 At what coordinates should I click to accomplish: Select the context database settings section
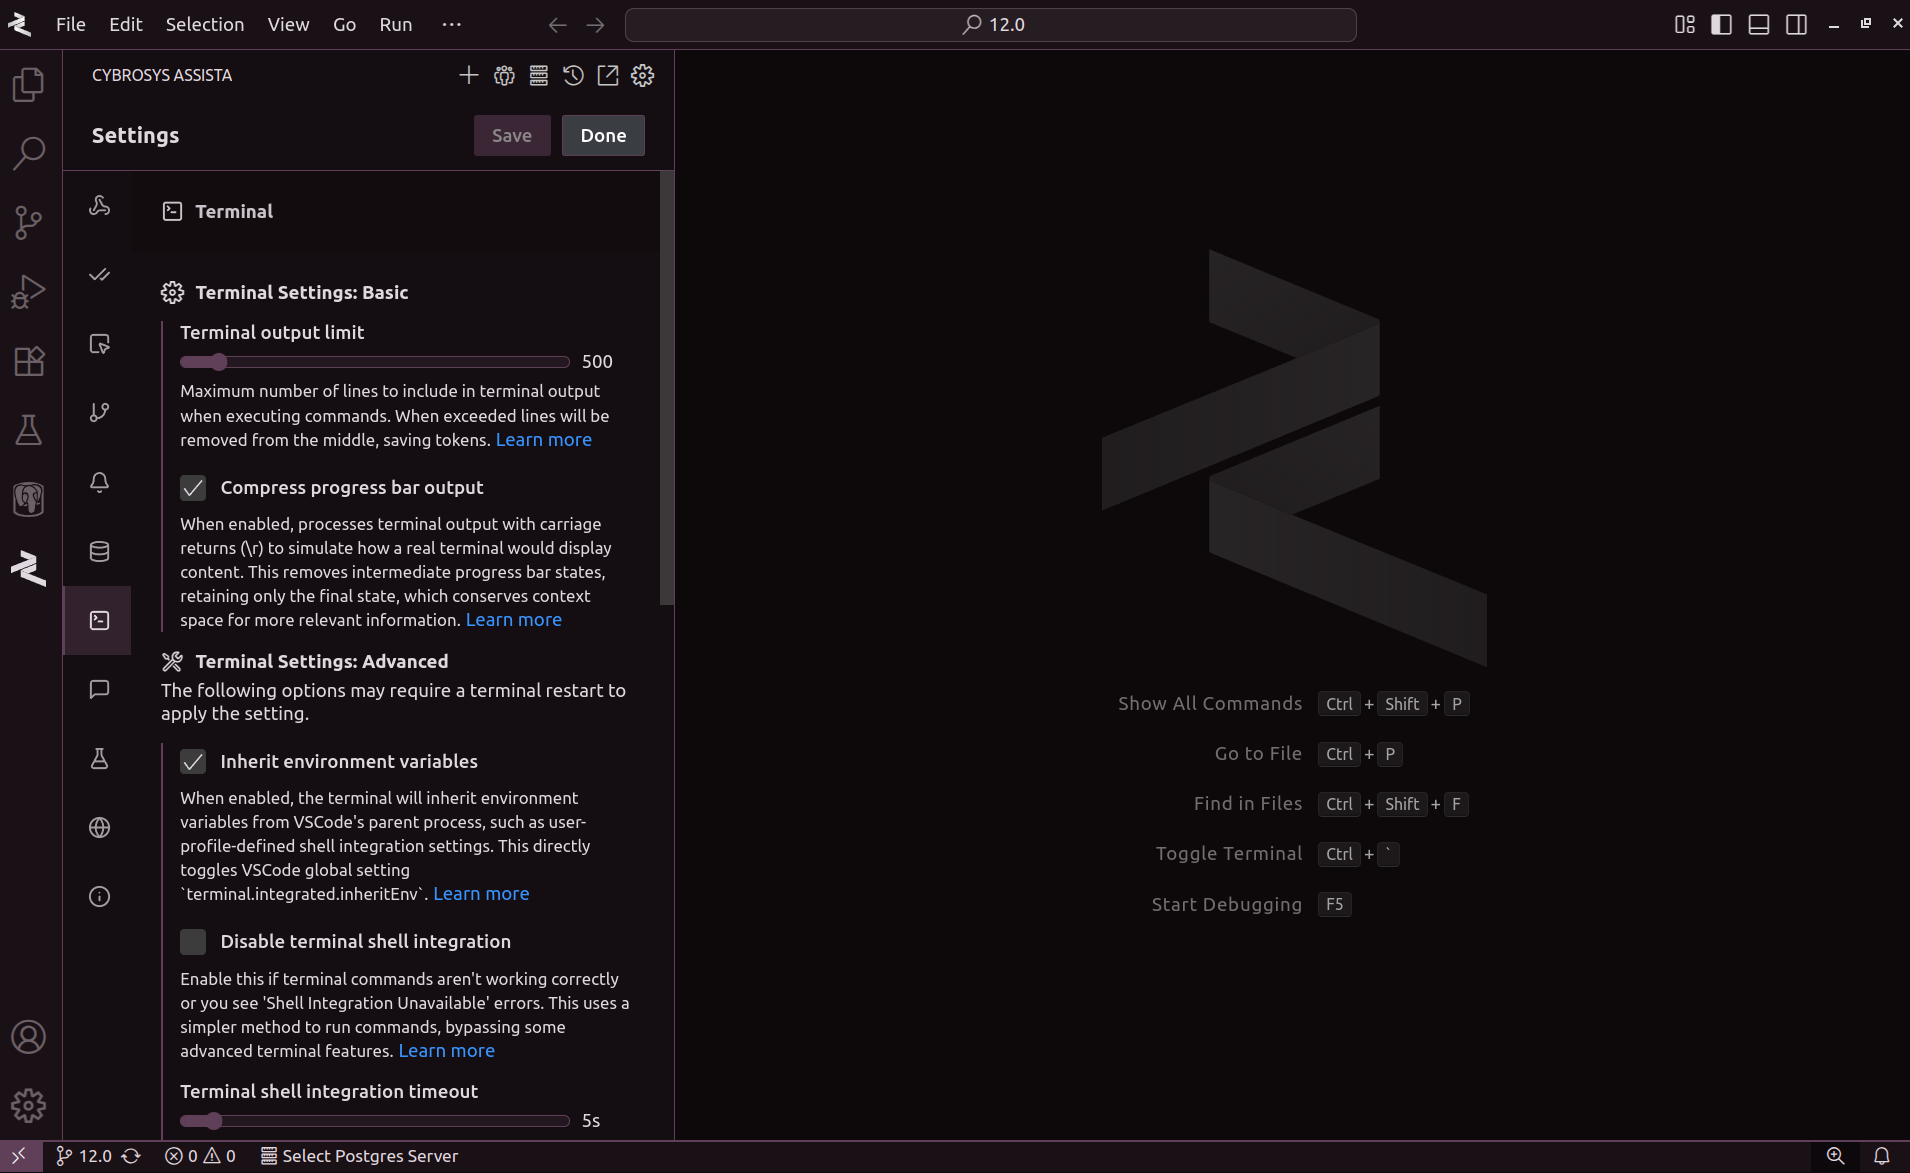(x=99, y=551)
